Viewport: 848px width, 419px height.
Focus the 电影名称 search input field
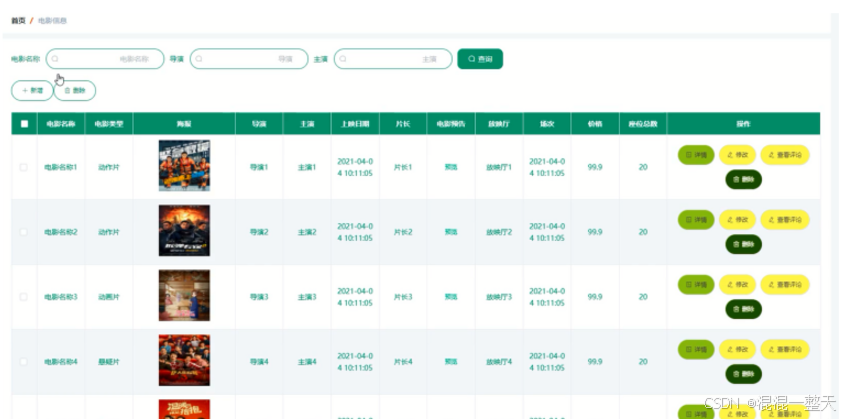pyautogui.click(x=105, y=59)
